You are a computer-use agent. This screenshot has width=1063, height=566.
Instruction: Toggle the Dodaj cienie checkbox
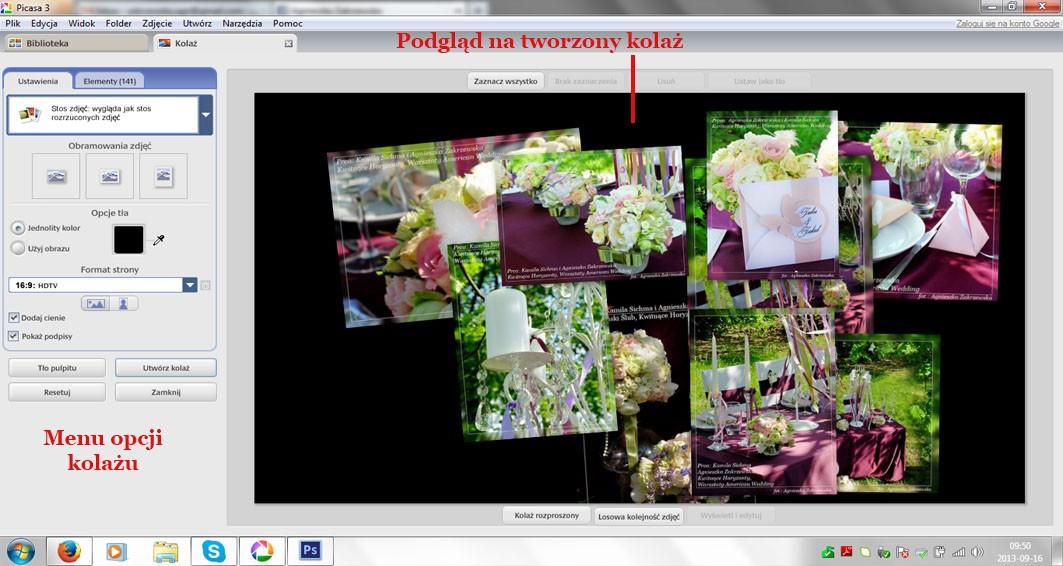(14, 317)
